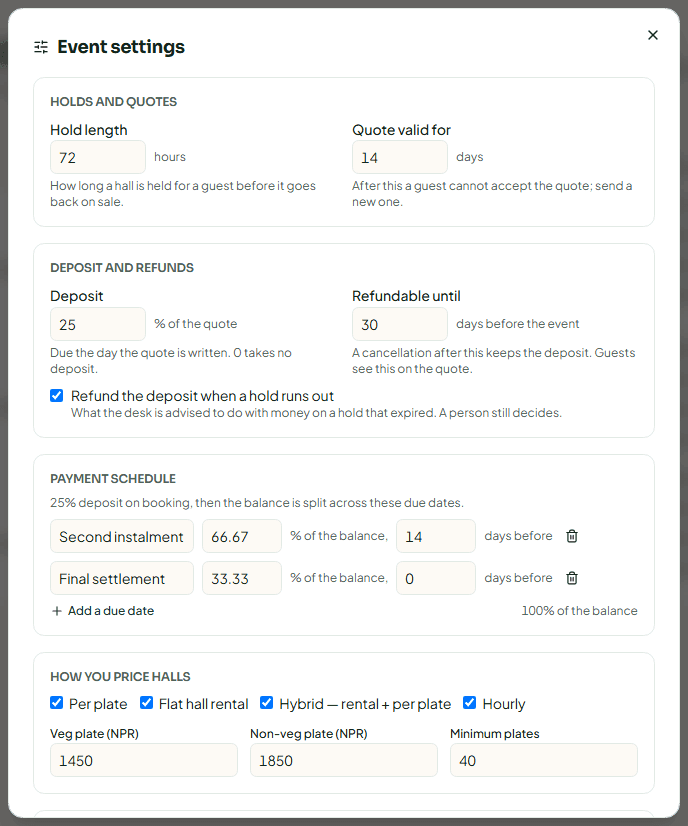
Task: Edit the Final settlement name field
Action: [122, 578]
